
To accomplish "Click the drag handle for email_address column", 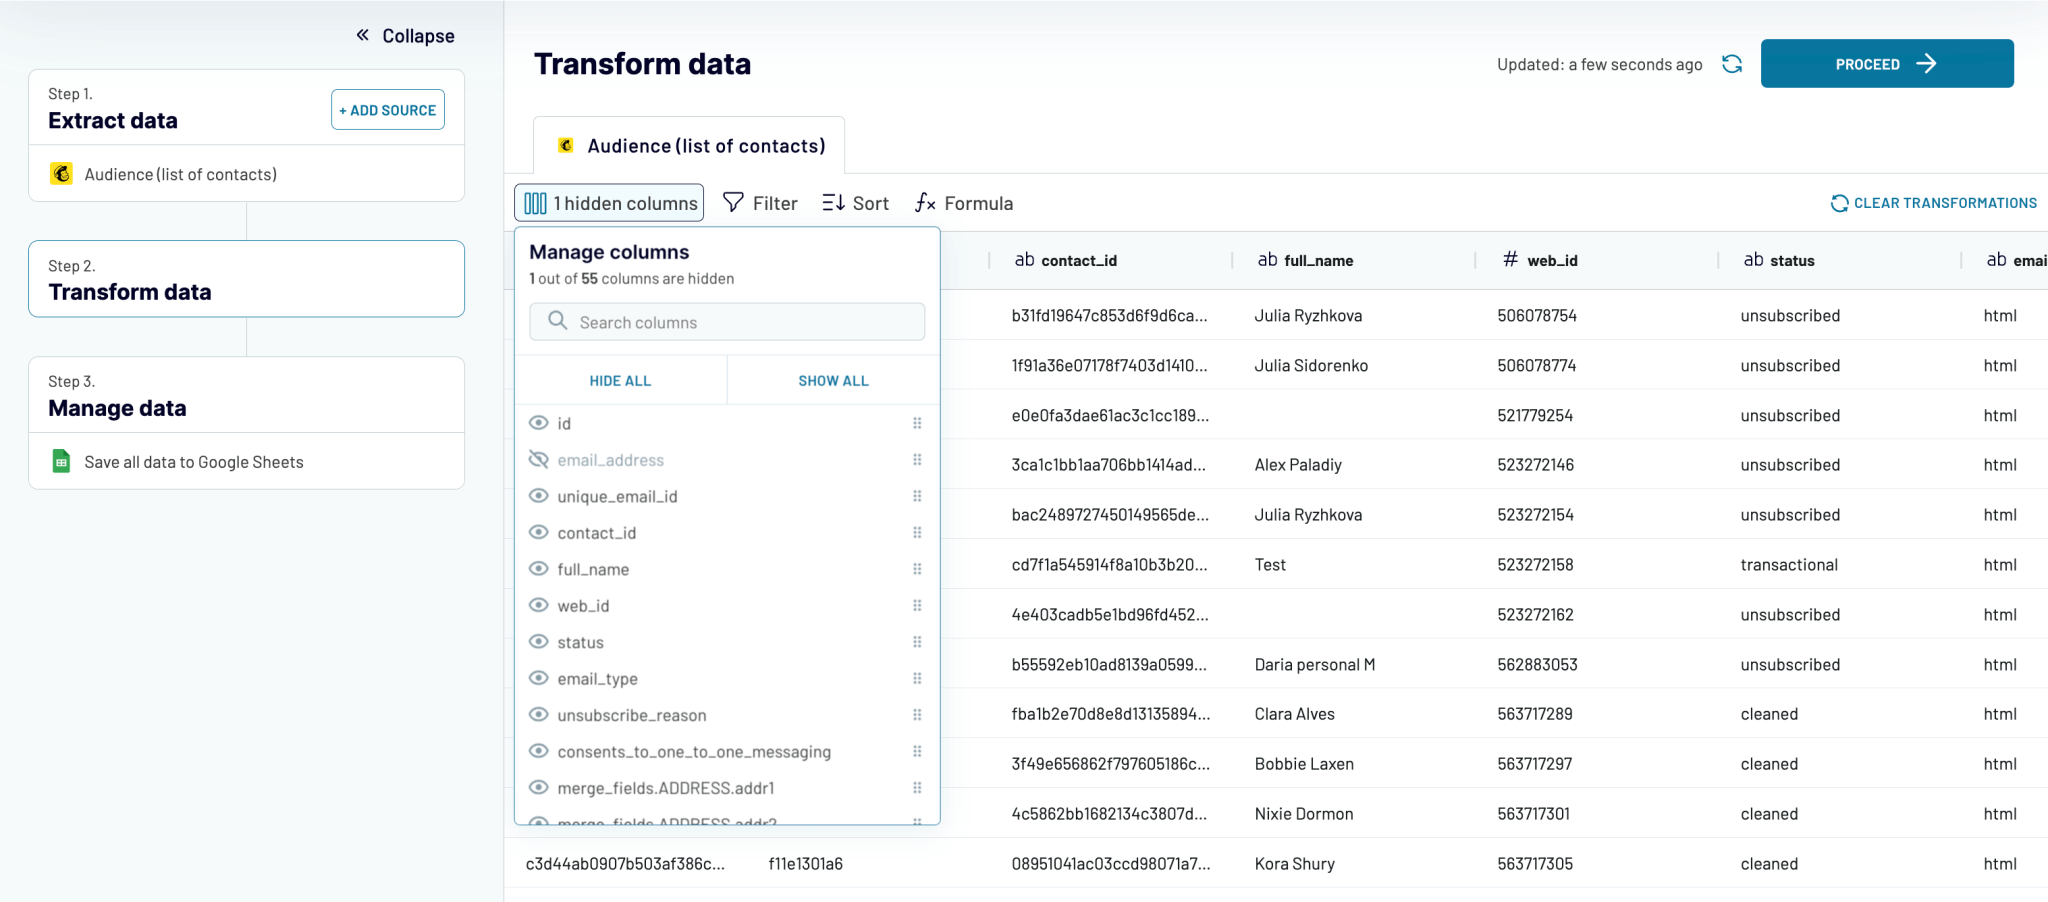I will point(917,460).
